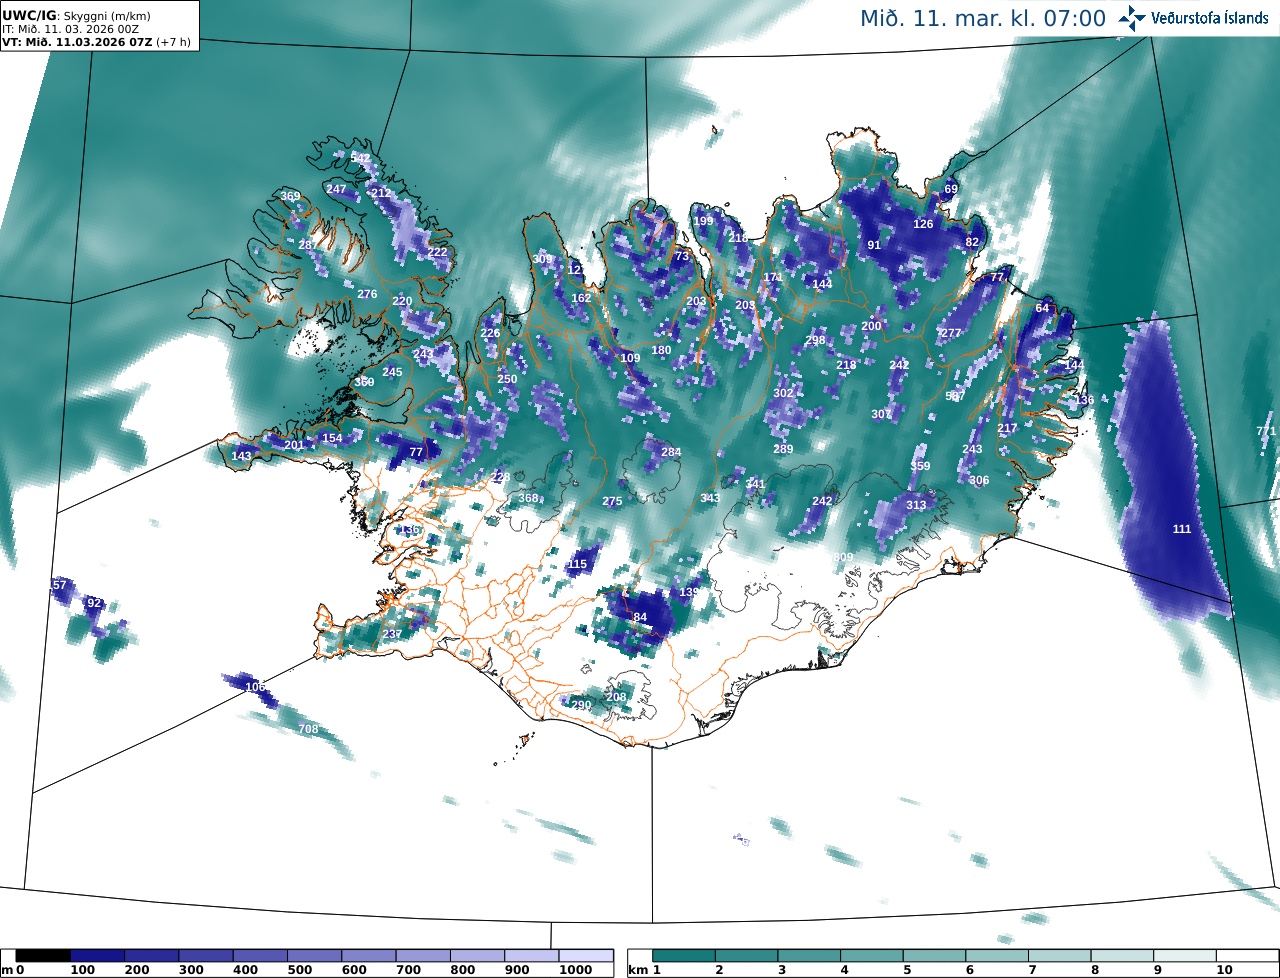Click visibility value 126 in the northeast
The image size is (1280, 978).
pos(923,224)
